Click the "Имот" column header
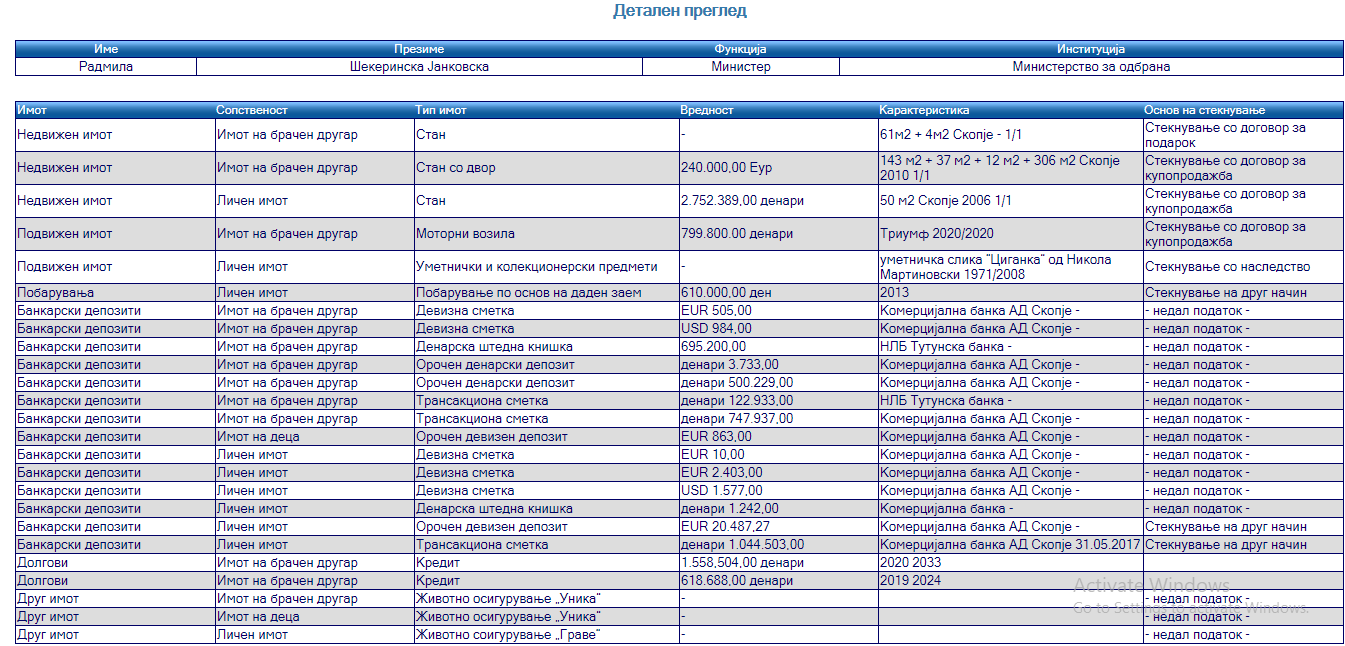 [x=115, y=110]
